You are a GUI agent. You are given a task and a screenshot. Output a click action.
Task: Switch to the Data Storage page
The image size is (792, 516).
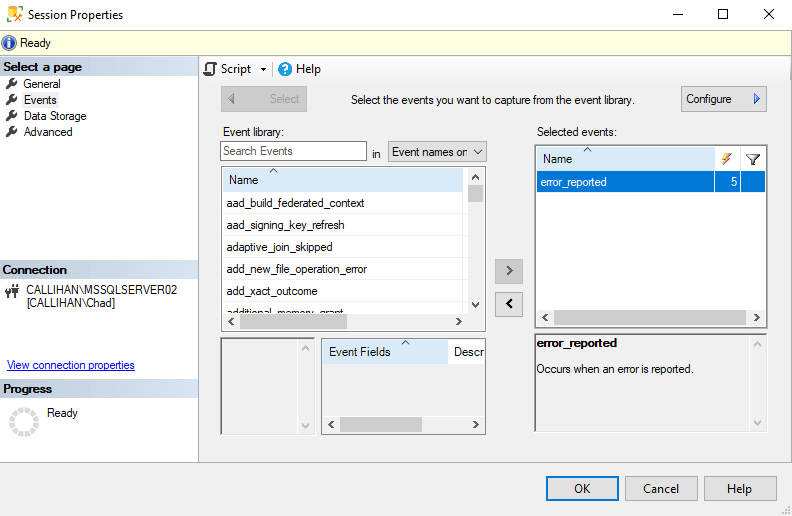(x=55, y=116)
